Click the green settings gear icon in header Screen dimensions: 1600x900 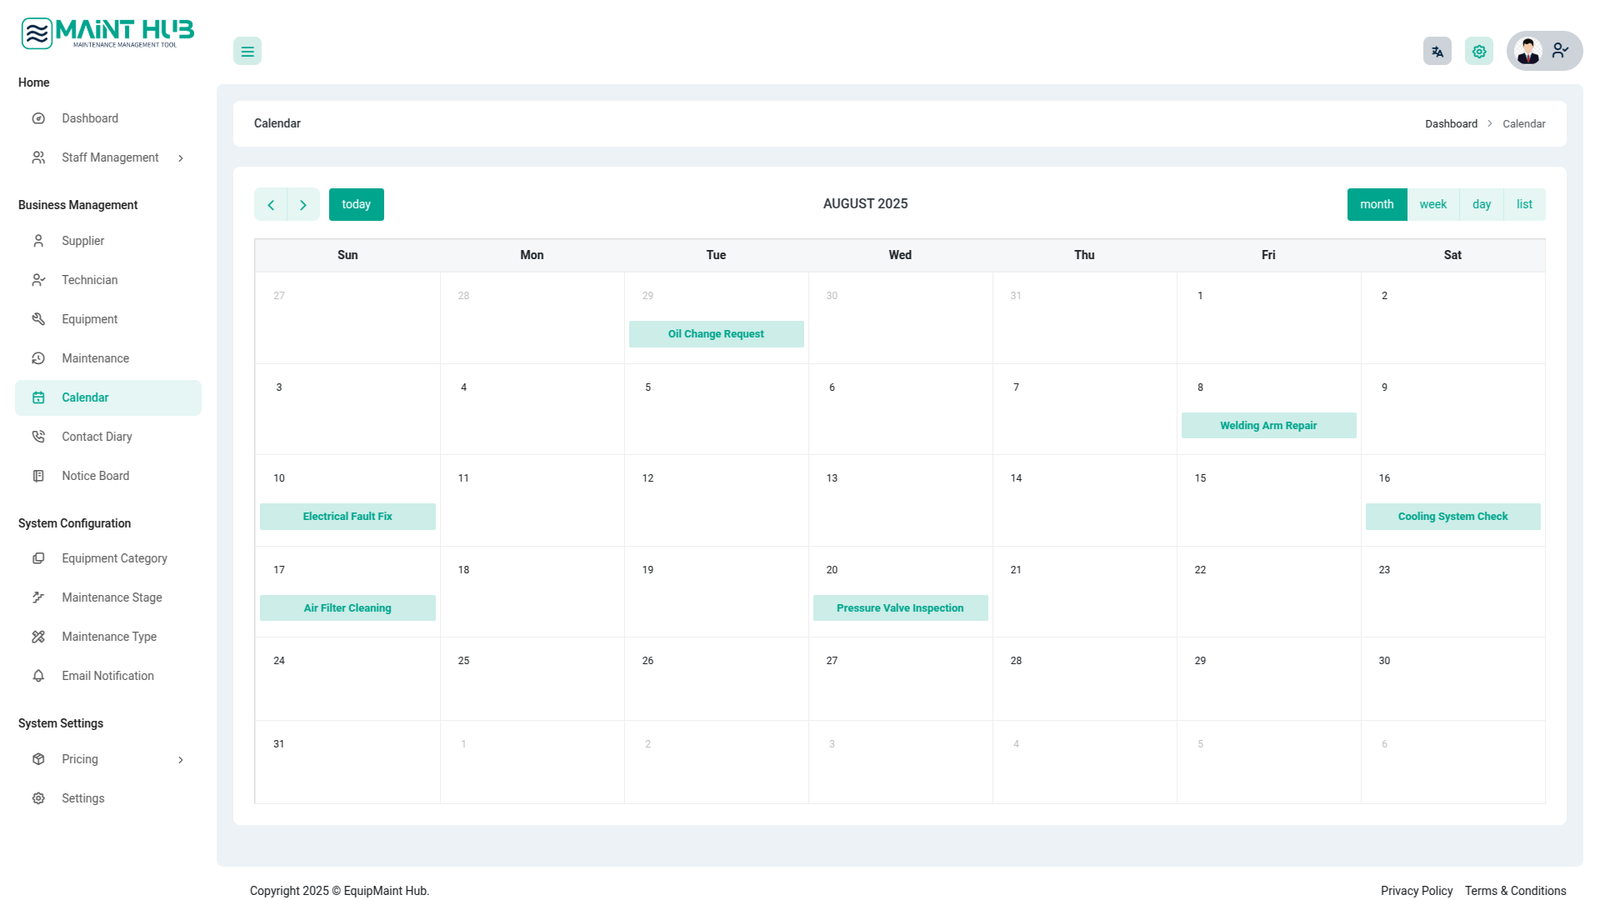(1479, 51)
